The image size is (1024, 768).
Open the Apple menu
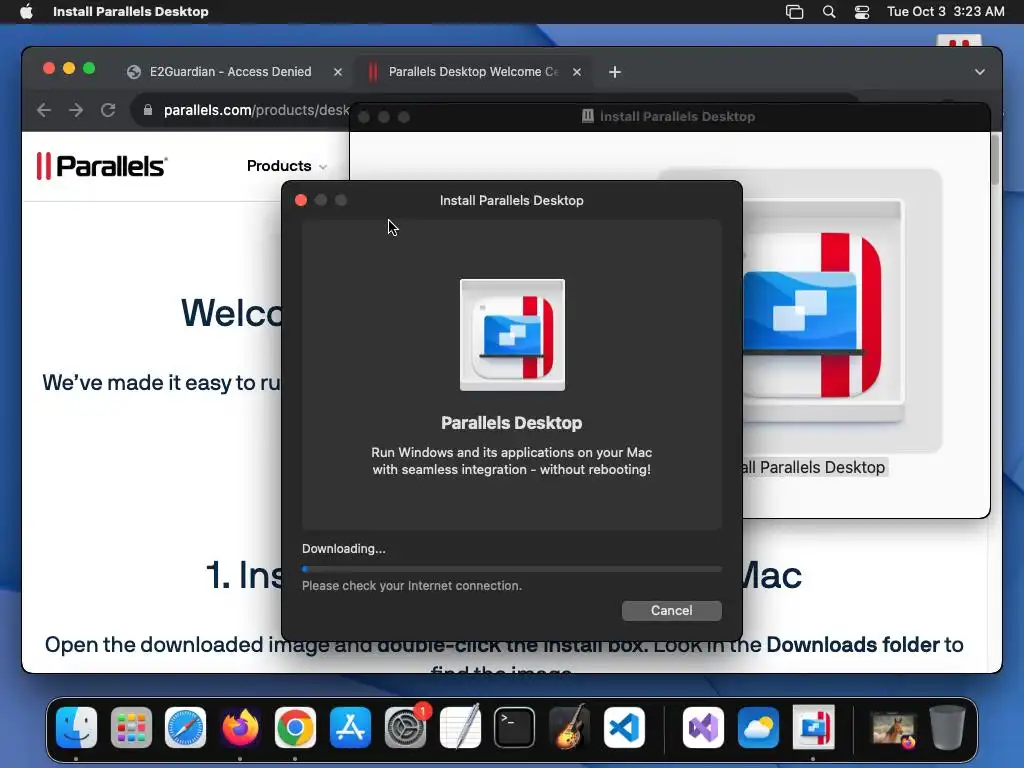pyautogui.click(x=26, y=12)
